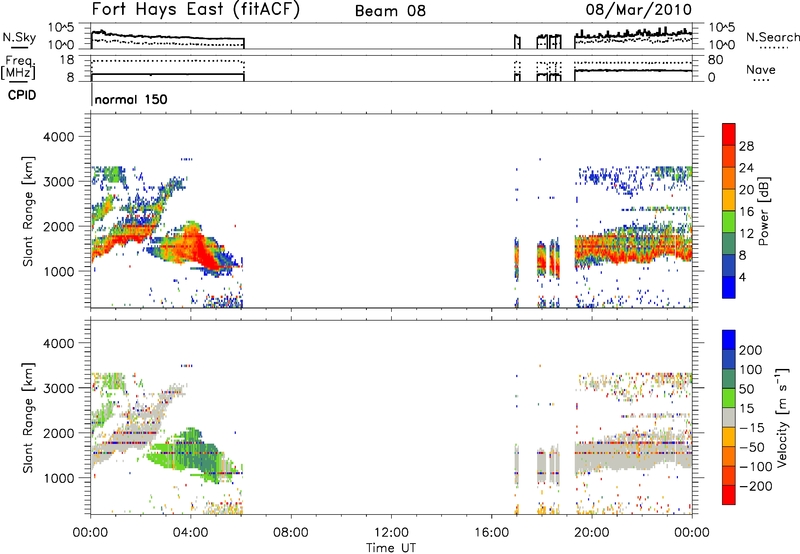Click the red bottom of Velocity colorbar
800x554 pixels.
point(729,495)
